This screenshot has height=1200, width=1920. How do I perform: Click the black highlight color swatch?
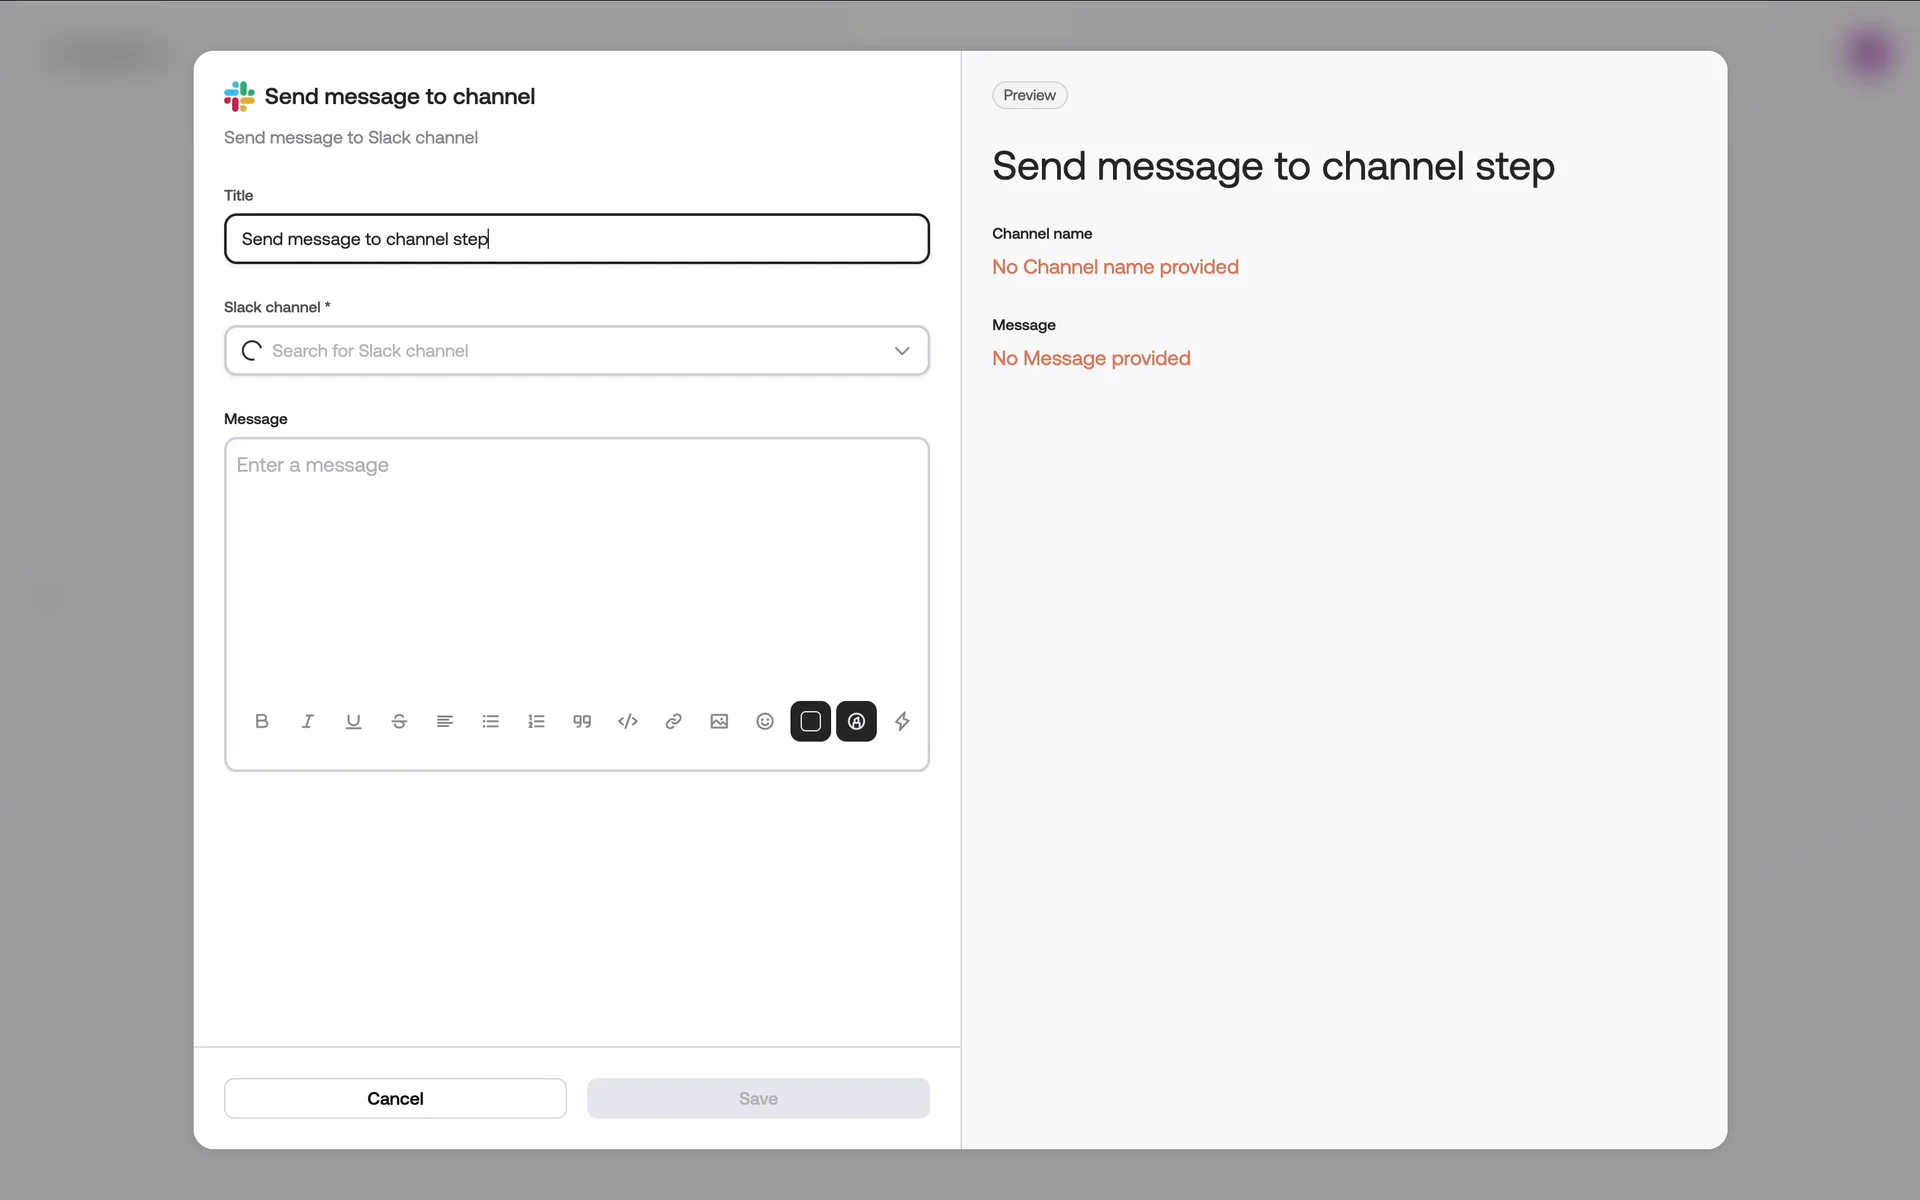[x=810, y=721]
